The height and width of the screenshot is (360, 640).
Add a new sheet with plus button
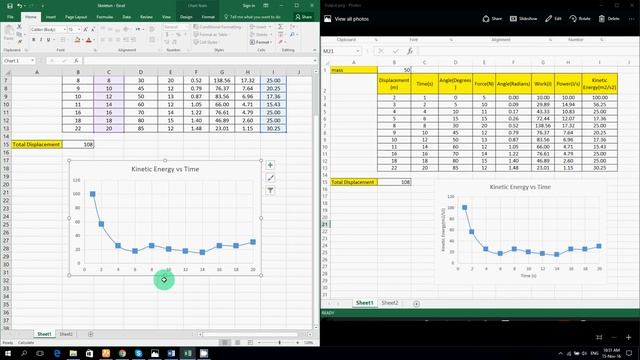point(91,334)
